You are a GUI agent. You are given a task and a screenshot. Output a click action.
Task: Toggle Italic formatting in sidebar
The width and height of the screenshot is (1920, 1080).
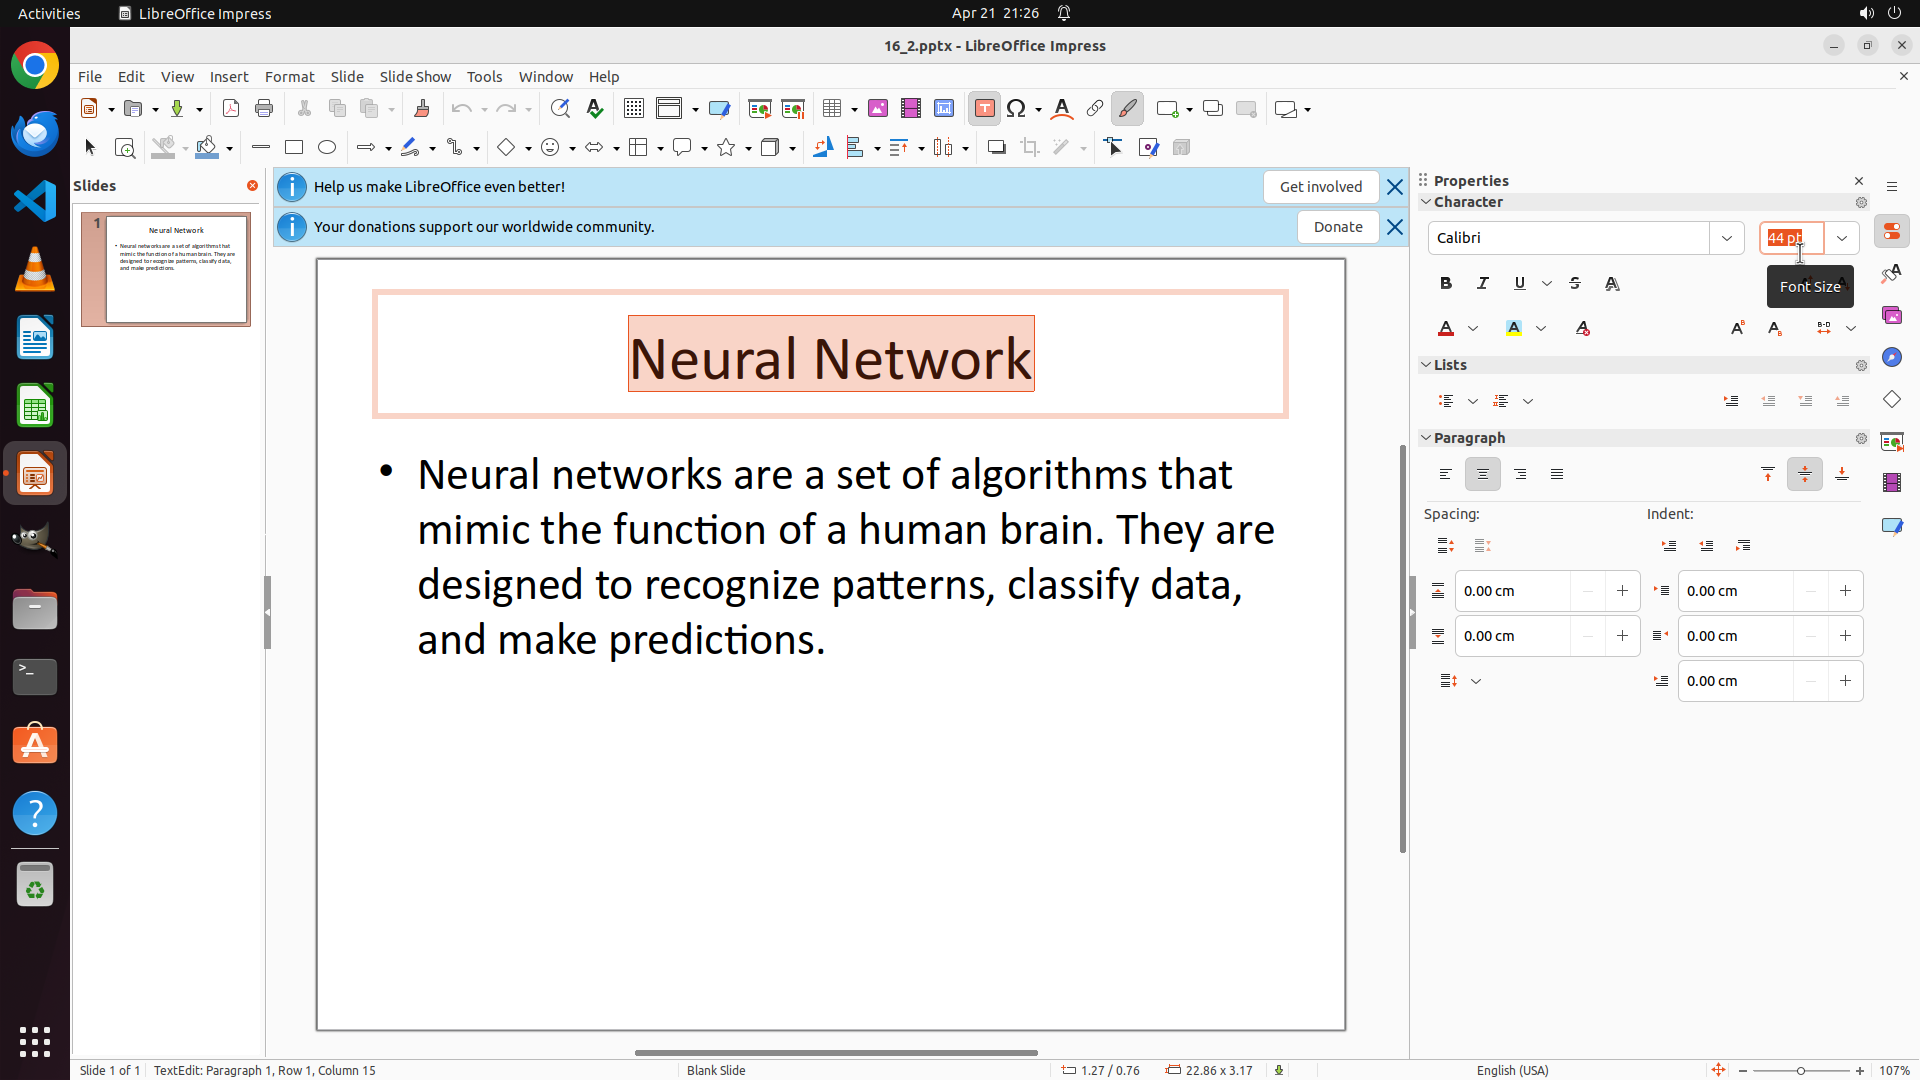tap(1483, 284)
